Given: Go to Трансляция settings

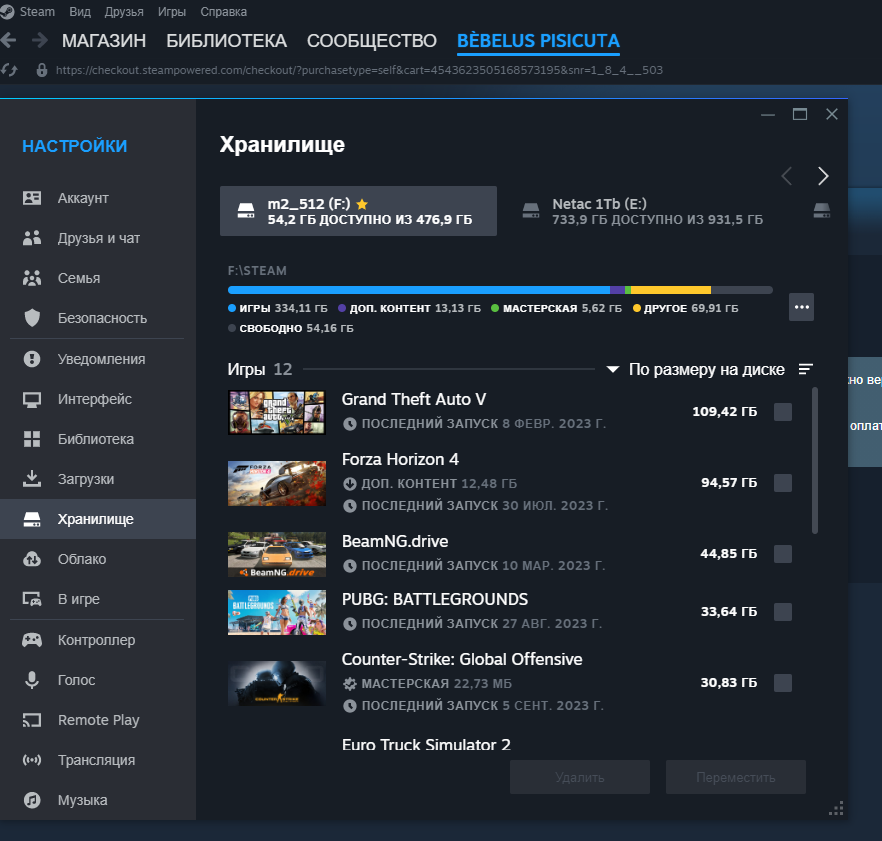Looking at the screenshot, I should click(x=98, y=759).
